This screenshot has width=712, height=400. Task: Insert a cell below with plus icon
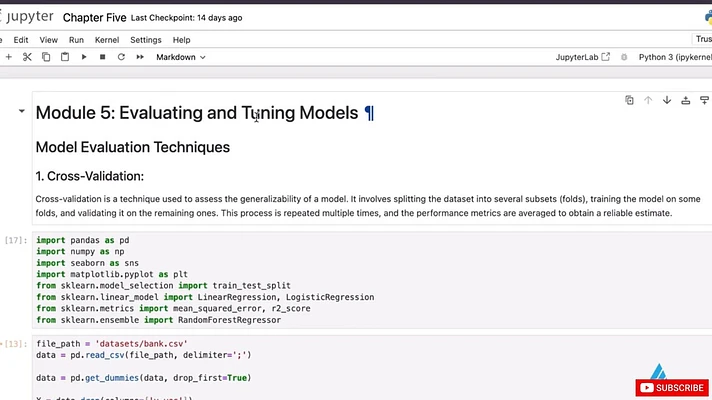coord(9,57)
